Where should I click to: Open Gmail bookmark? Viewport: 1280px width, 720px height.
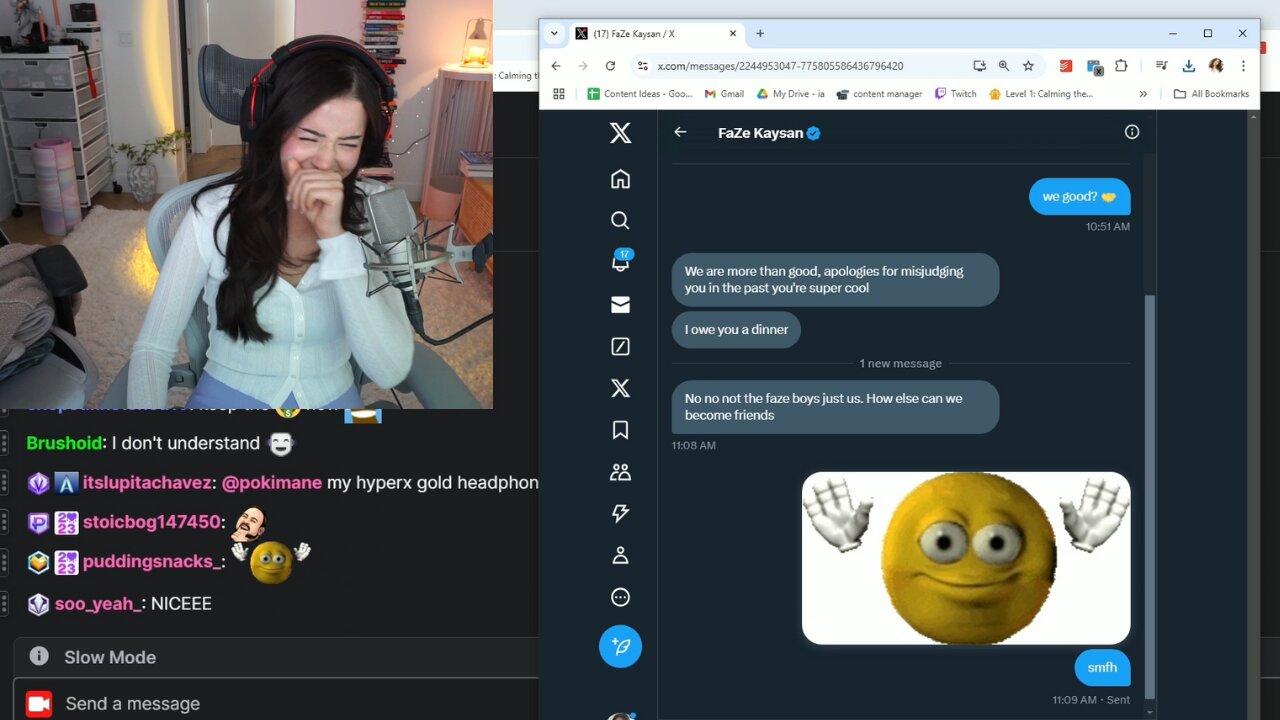tap(724, 94)
